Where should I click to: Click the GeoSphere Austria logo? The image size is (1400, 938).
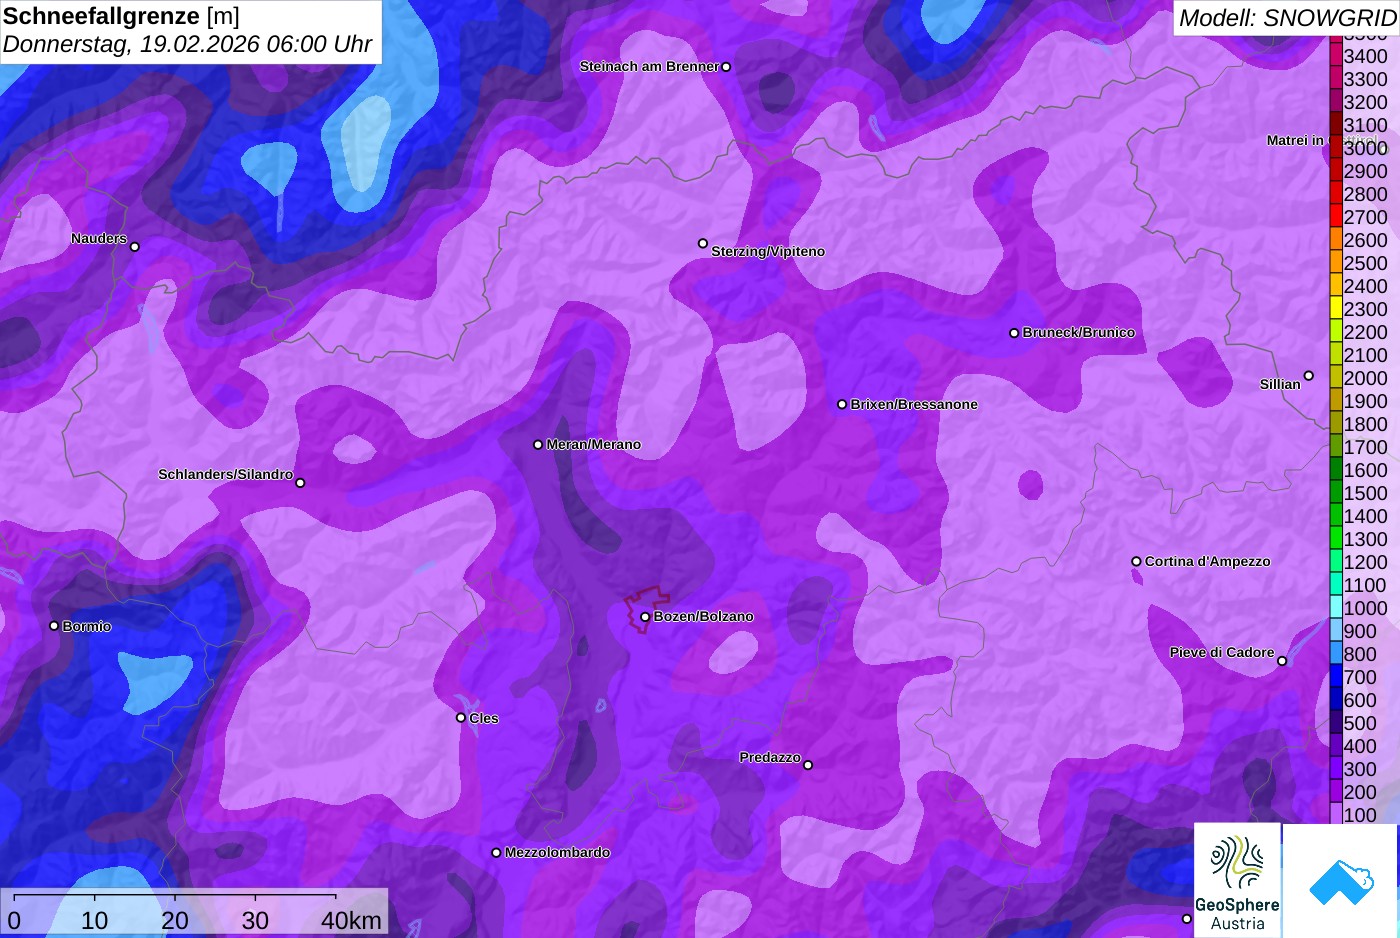click(1237, 881)
